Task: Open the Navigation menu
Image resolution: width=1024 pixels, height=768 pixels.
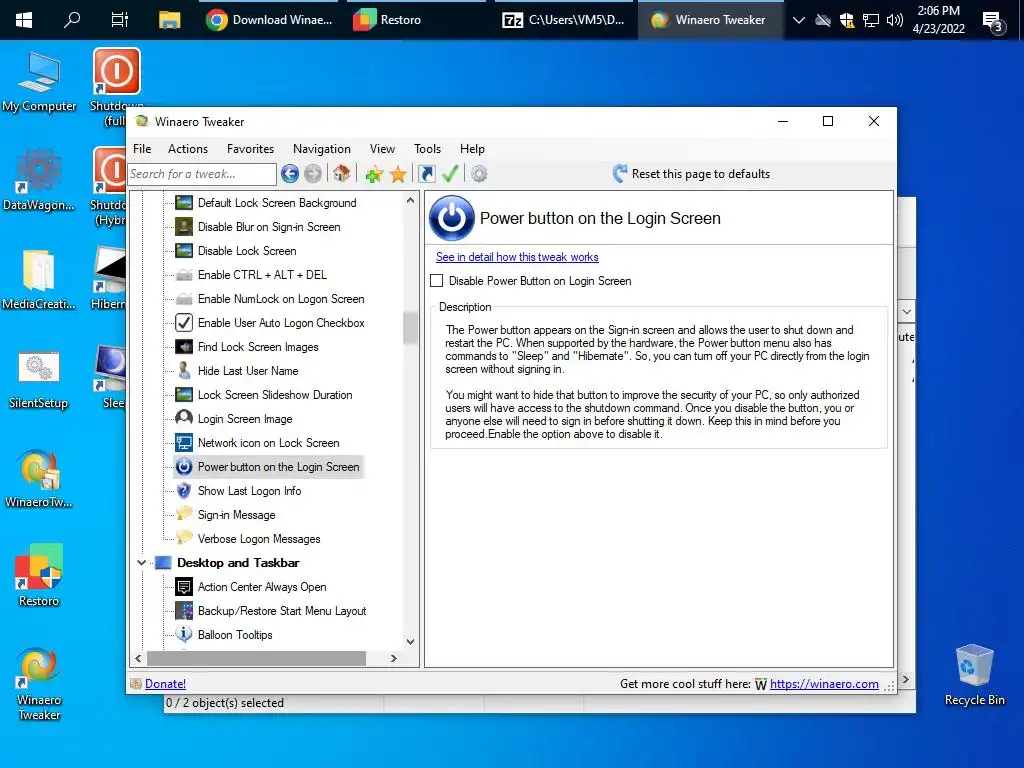Action: click(x=321, y=149)
